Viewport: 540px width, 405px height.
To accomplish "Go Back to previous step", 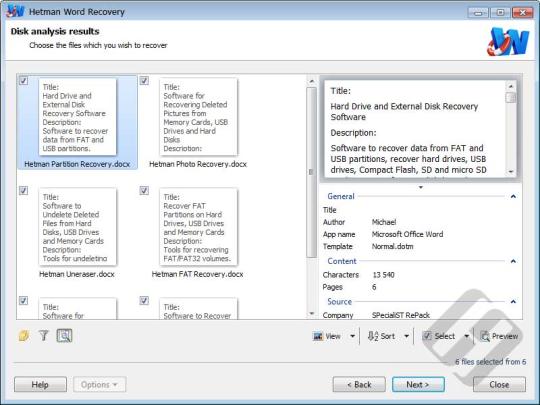I will [x=359, y=384].
